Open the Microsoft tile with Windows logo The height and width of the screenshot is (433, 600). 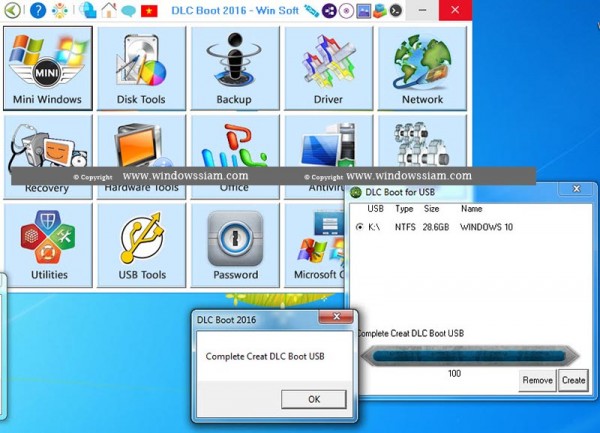(x=315, y=245)
